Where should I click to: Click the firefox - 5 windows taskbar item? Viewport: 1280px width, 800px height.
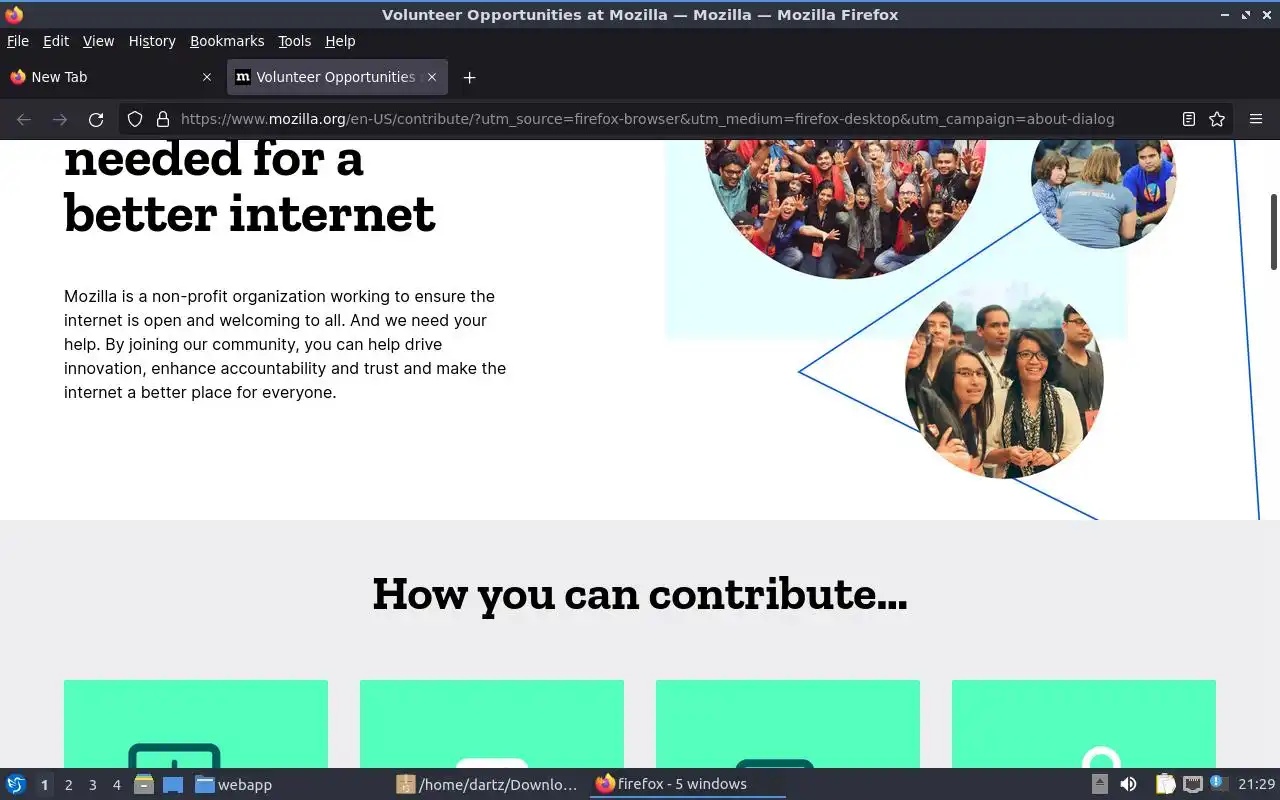pos(688,784)
